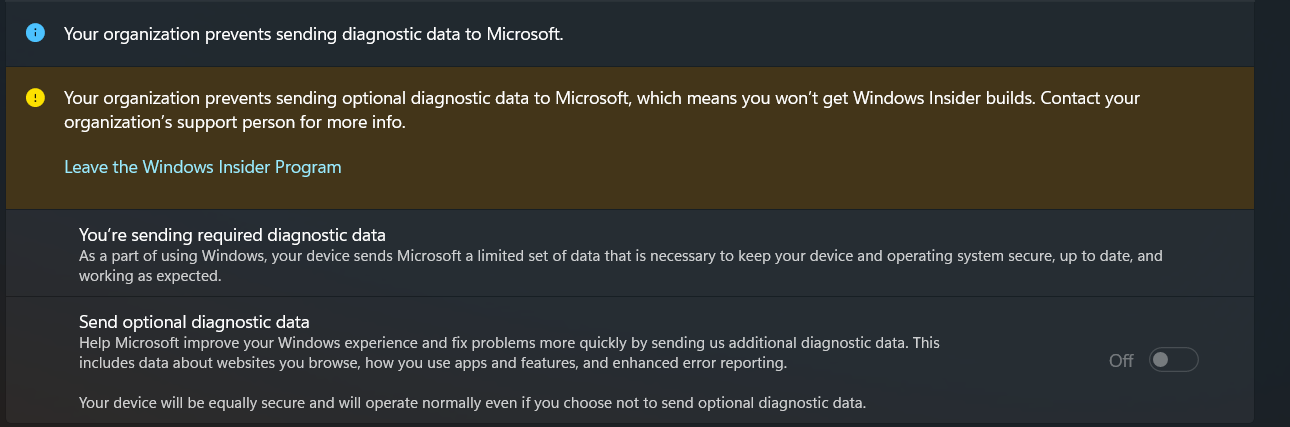Click the "organization's support person for more info." line
The height and width of the screenshot is (427, 1290).
pos(234,123)
